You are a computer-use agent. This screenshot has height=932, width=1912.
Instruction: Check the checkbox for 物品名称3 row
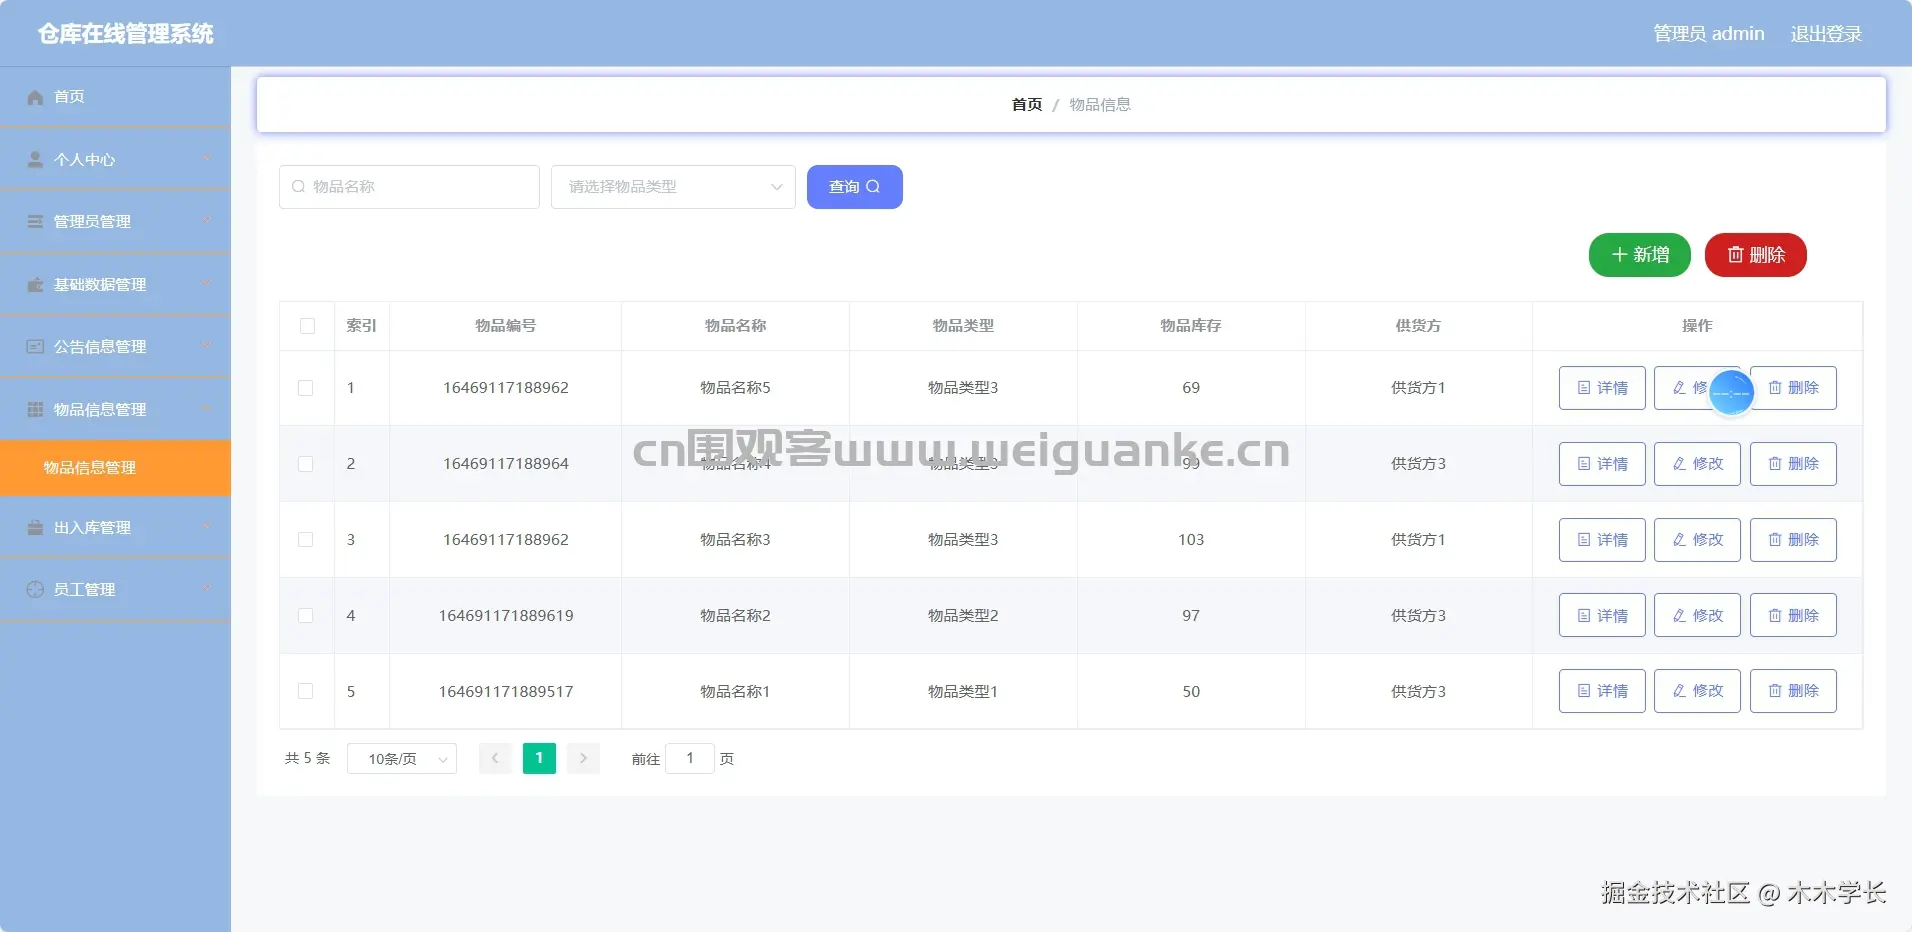[306, 540]
